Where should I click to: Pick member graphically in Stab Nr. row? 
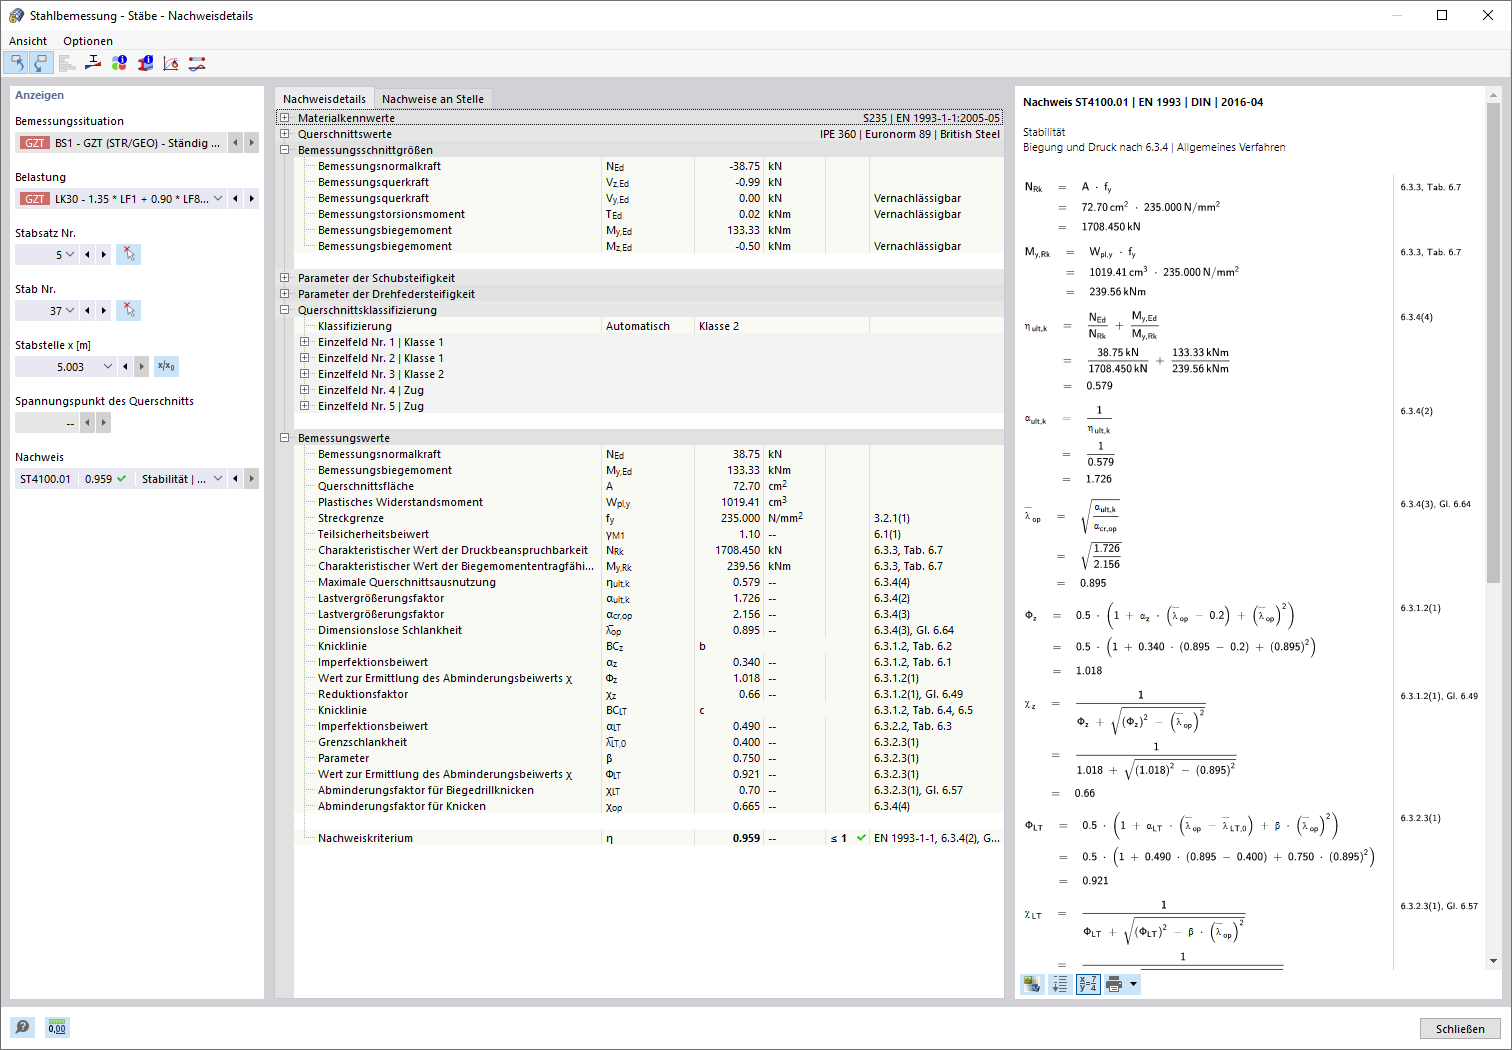(128, 310)
